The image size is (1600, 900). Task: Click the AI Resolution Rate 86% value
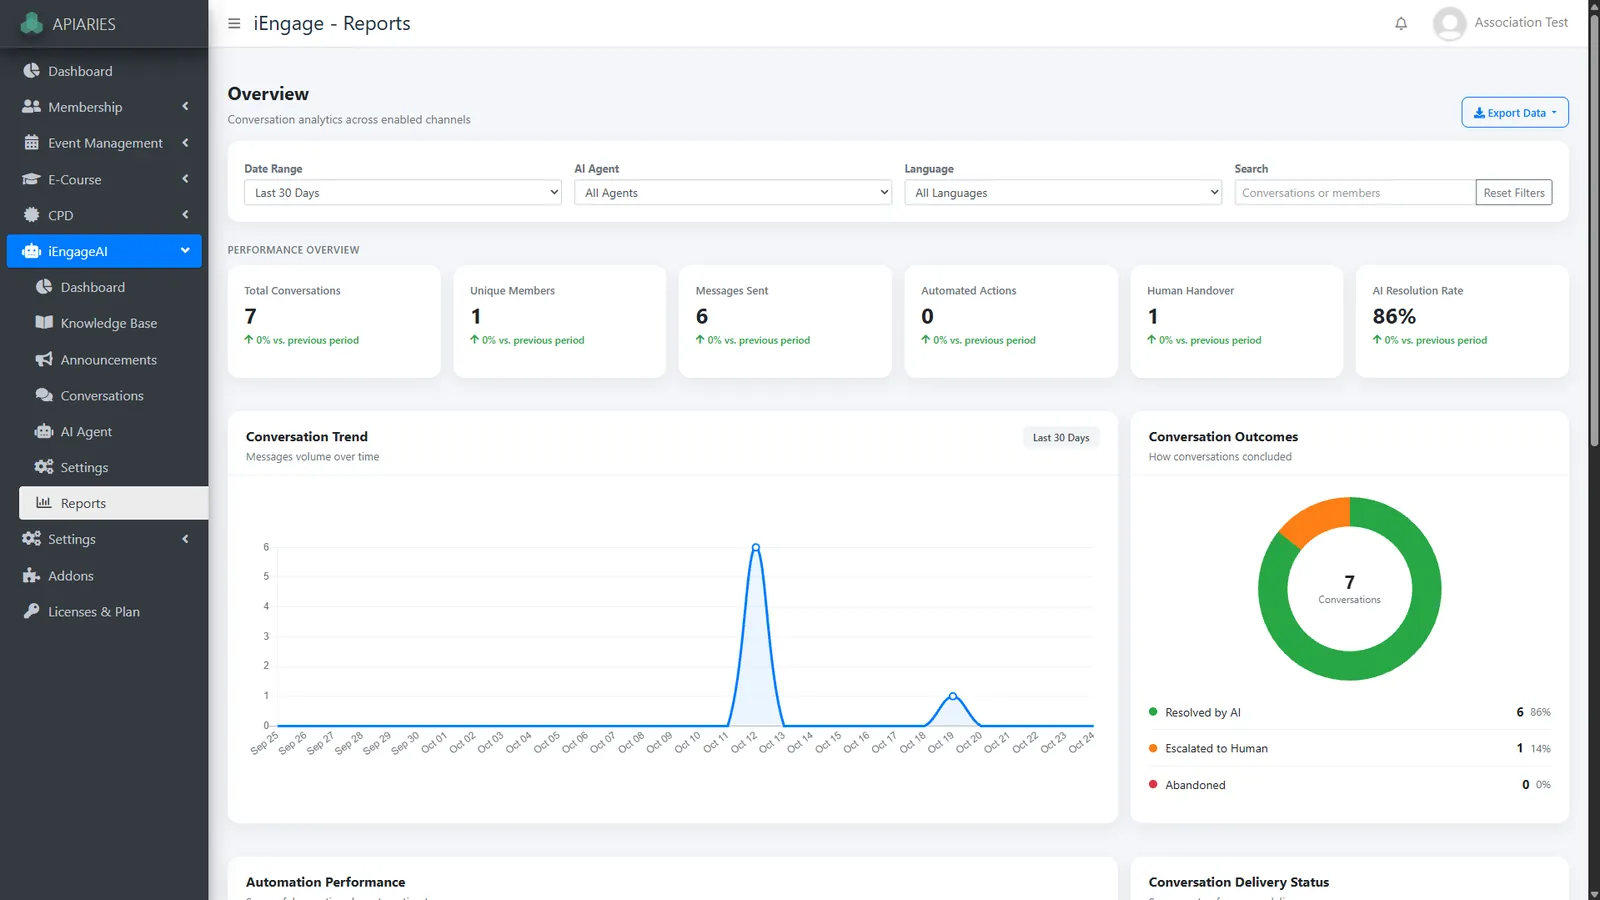[1394, 316]
